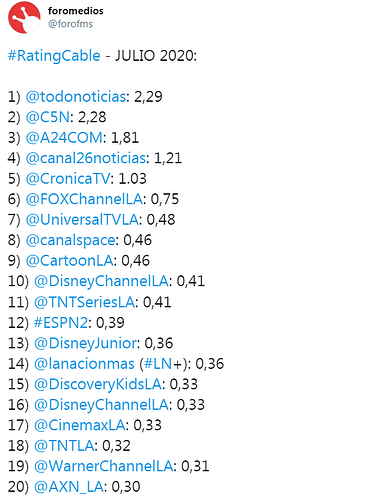Open the @forofms handle link
This screenshot has width=386, height=500.
[x=70, y=24]
